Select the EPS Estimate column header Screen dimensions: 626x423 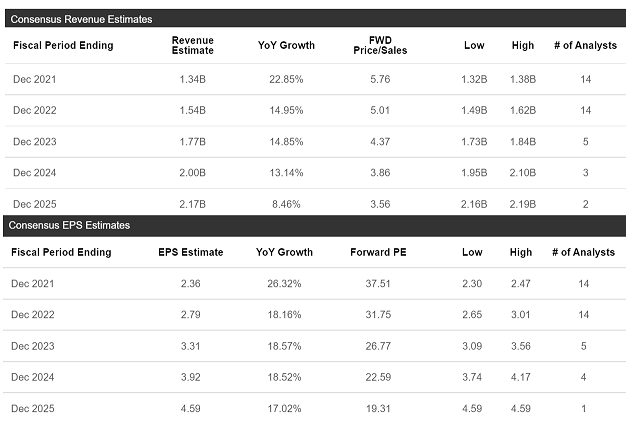click(x=191, y=252)
